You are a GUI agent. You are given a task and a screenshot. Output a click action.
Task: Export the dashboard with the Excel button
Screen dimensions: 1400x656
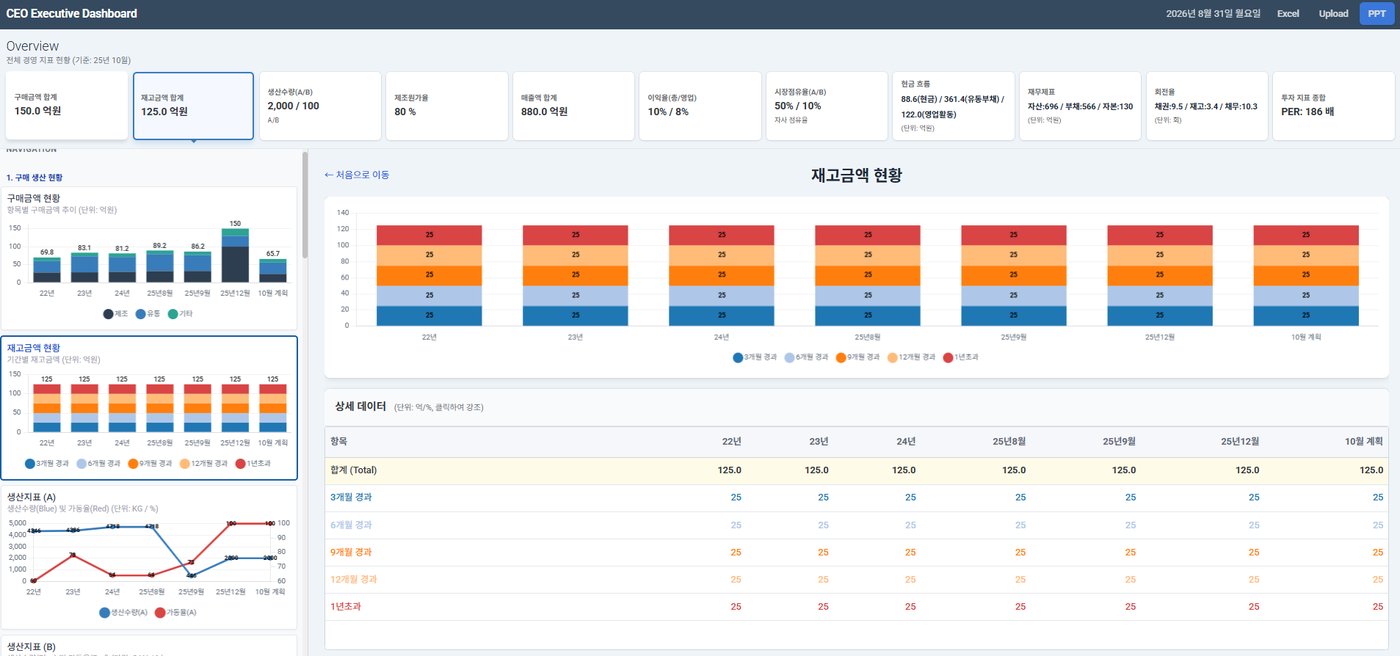point(1288,14)
